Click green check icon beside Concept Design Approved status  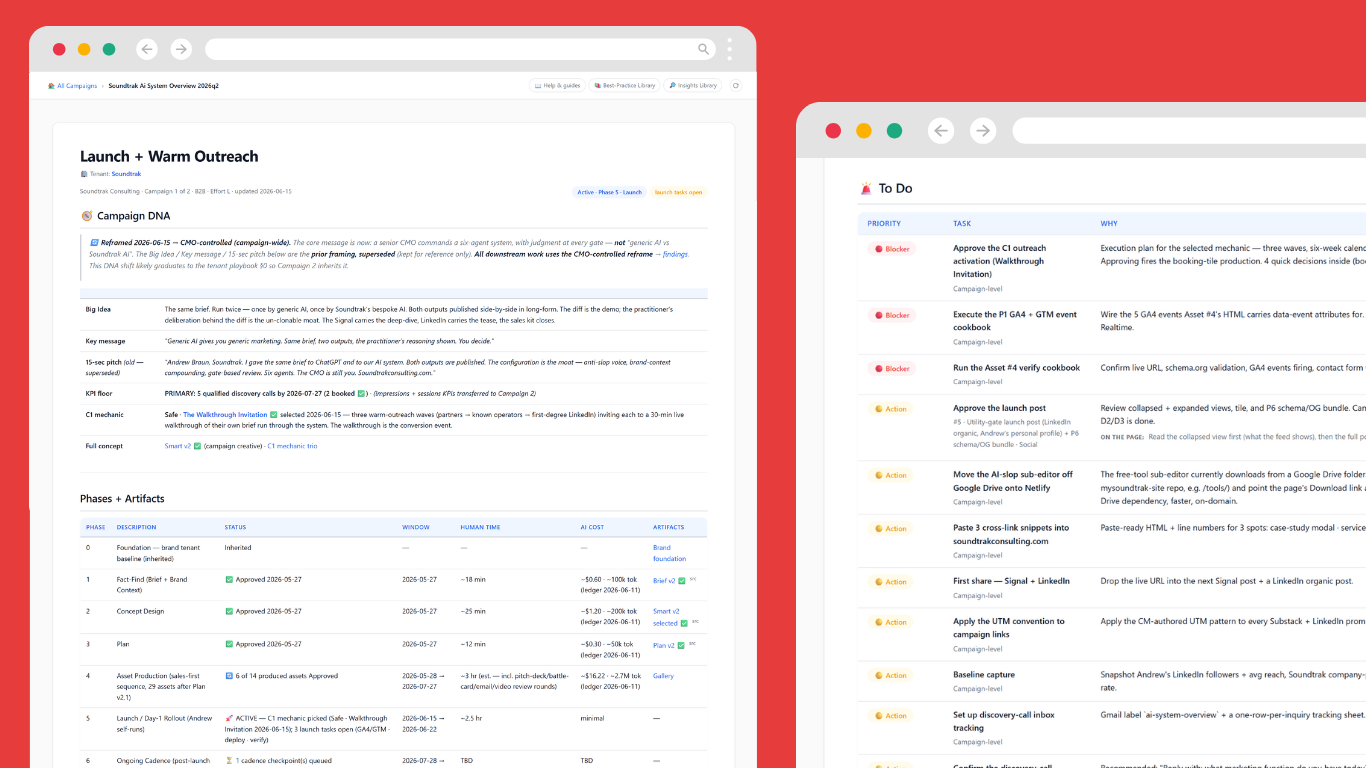[229, 611]
